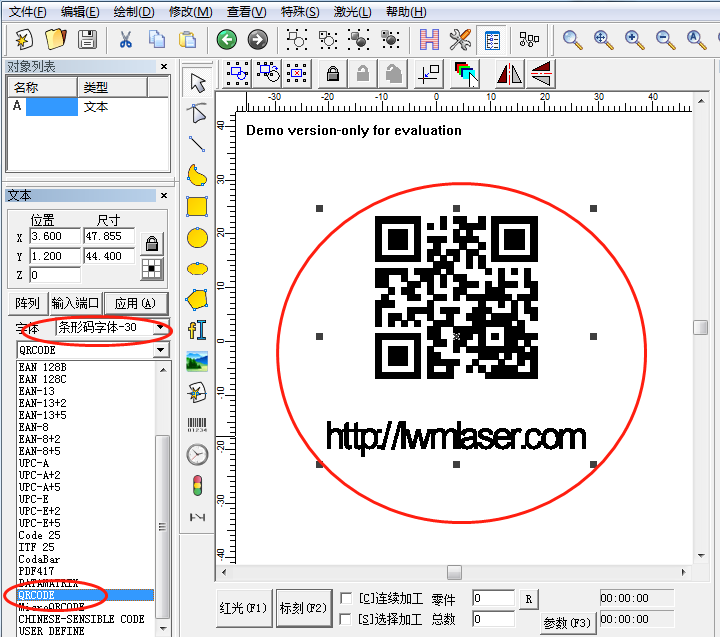720x637 pixels.
Task: Click the Paste clipboard icon
Action: [x=187, y=39]
